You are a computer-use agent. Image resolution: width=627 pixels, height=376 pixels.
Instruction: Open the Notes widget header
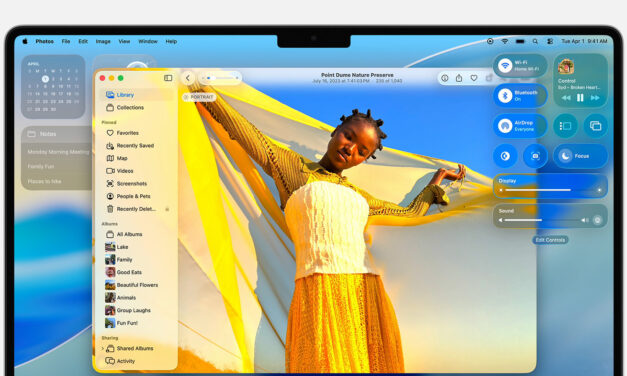[x=56, y=134]
